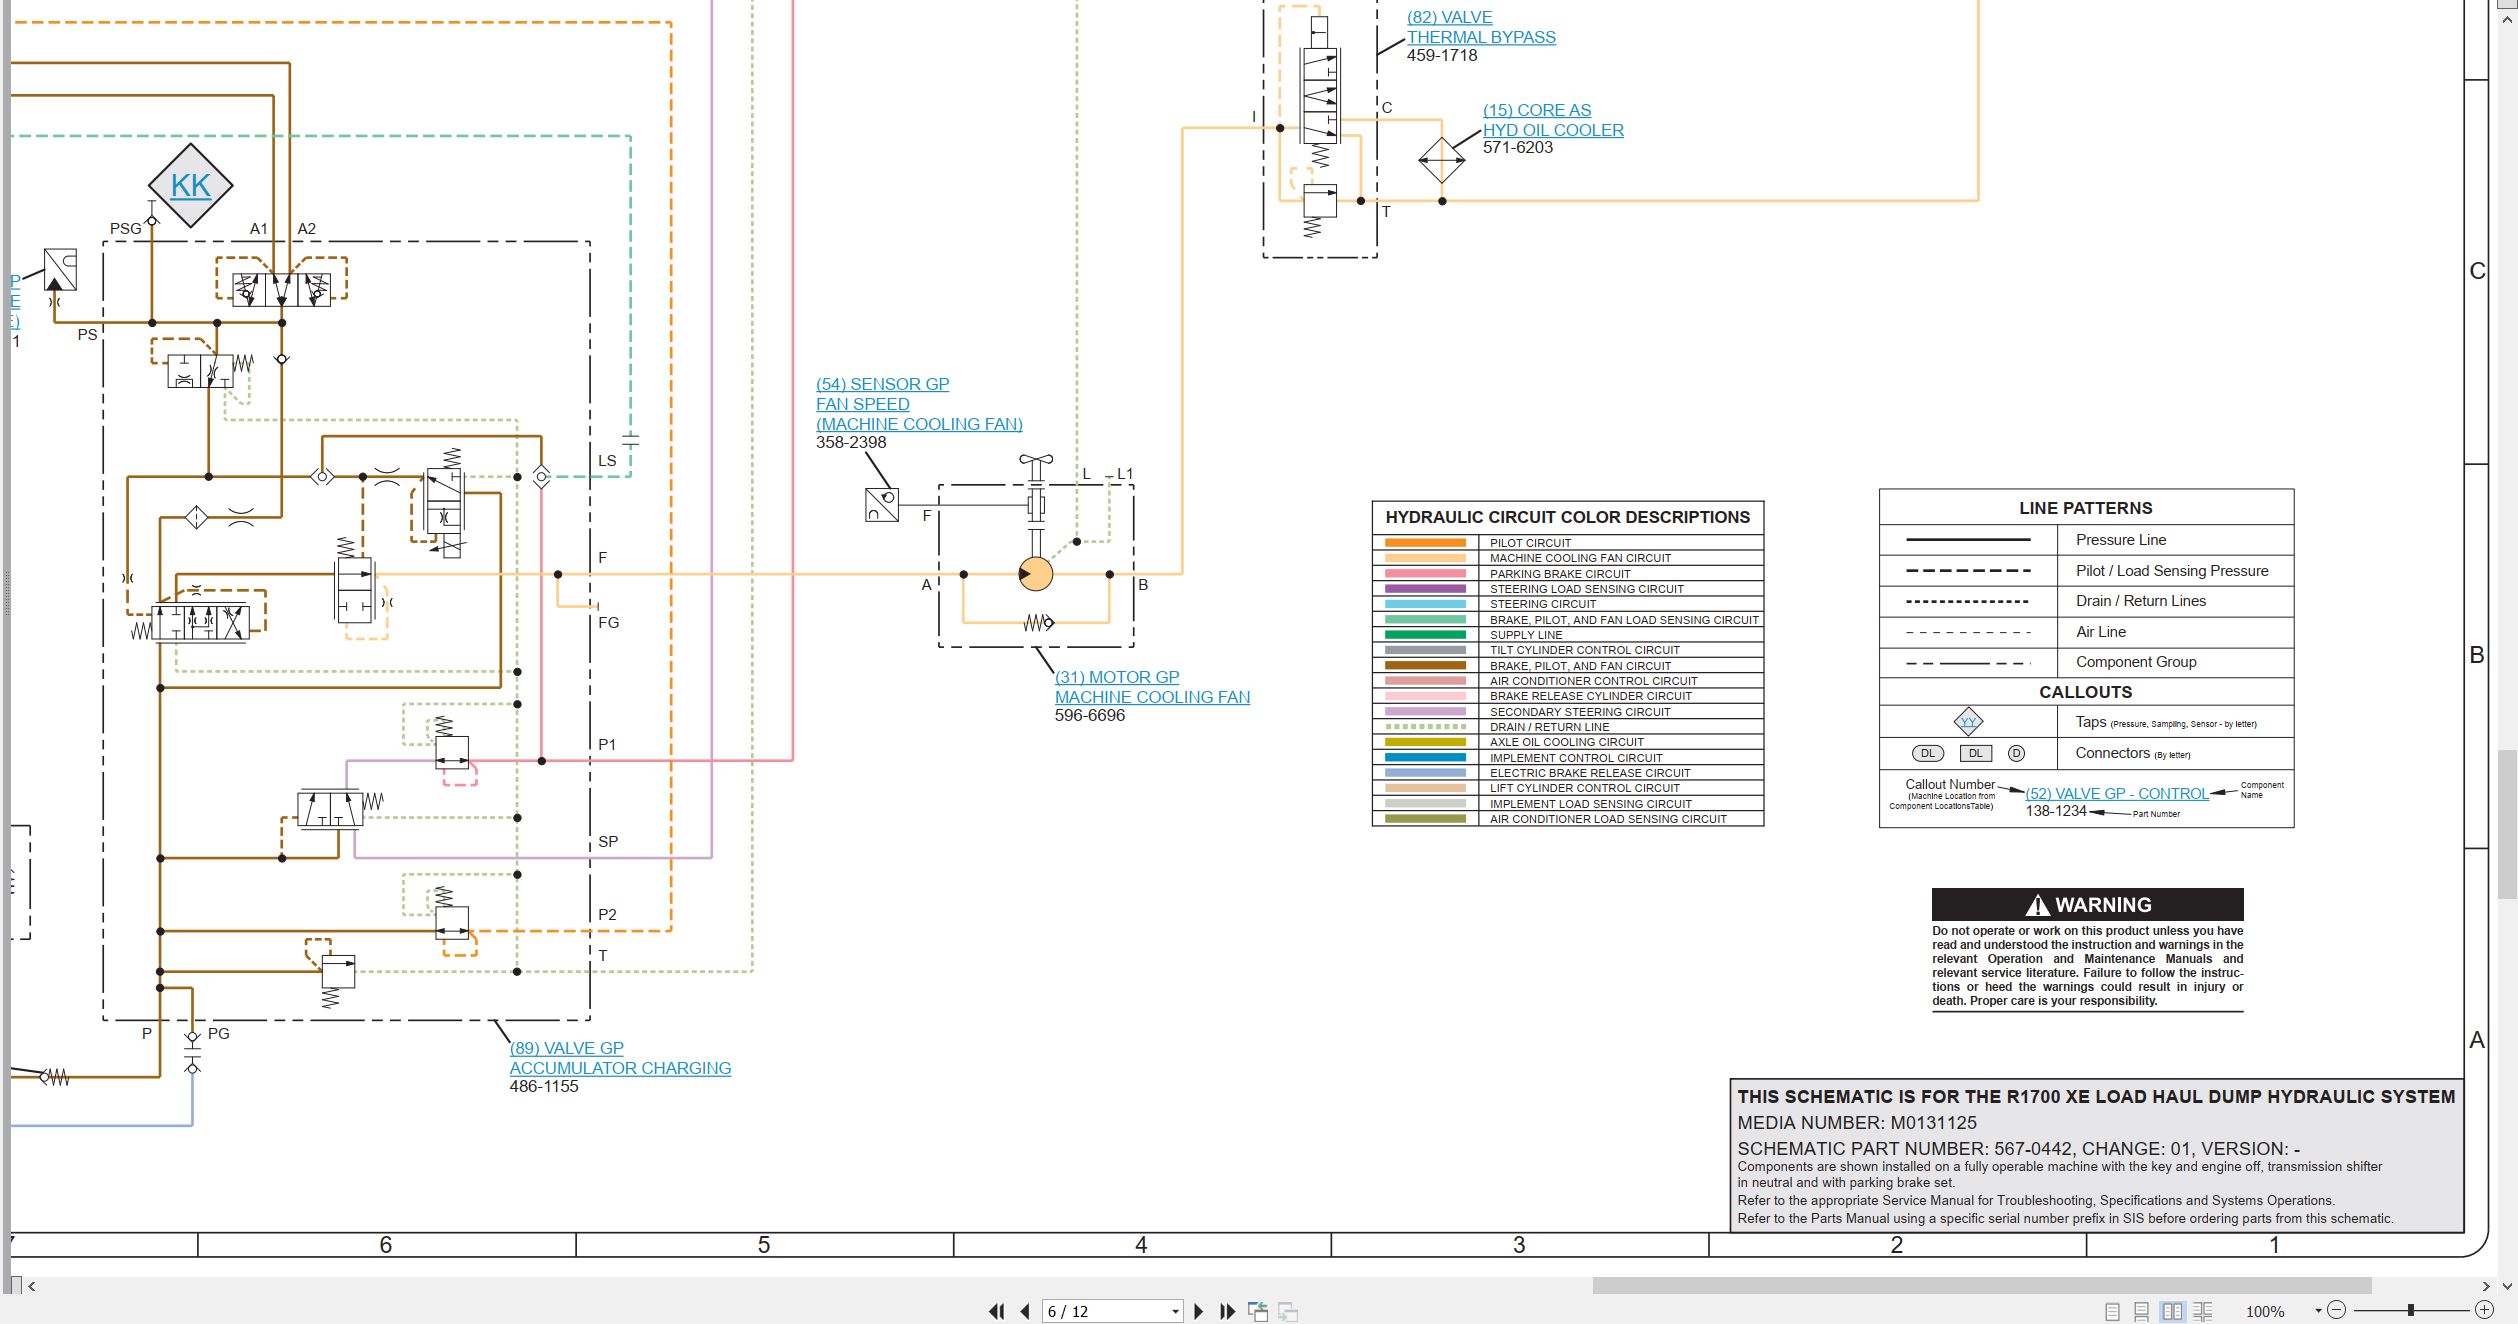The width and height of the screenshot is (2518, 1324).
Task: Go to the previous page
Action: pos(1025,1311)
